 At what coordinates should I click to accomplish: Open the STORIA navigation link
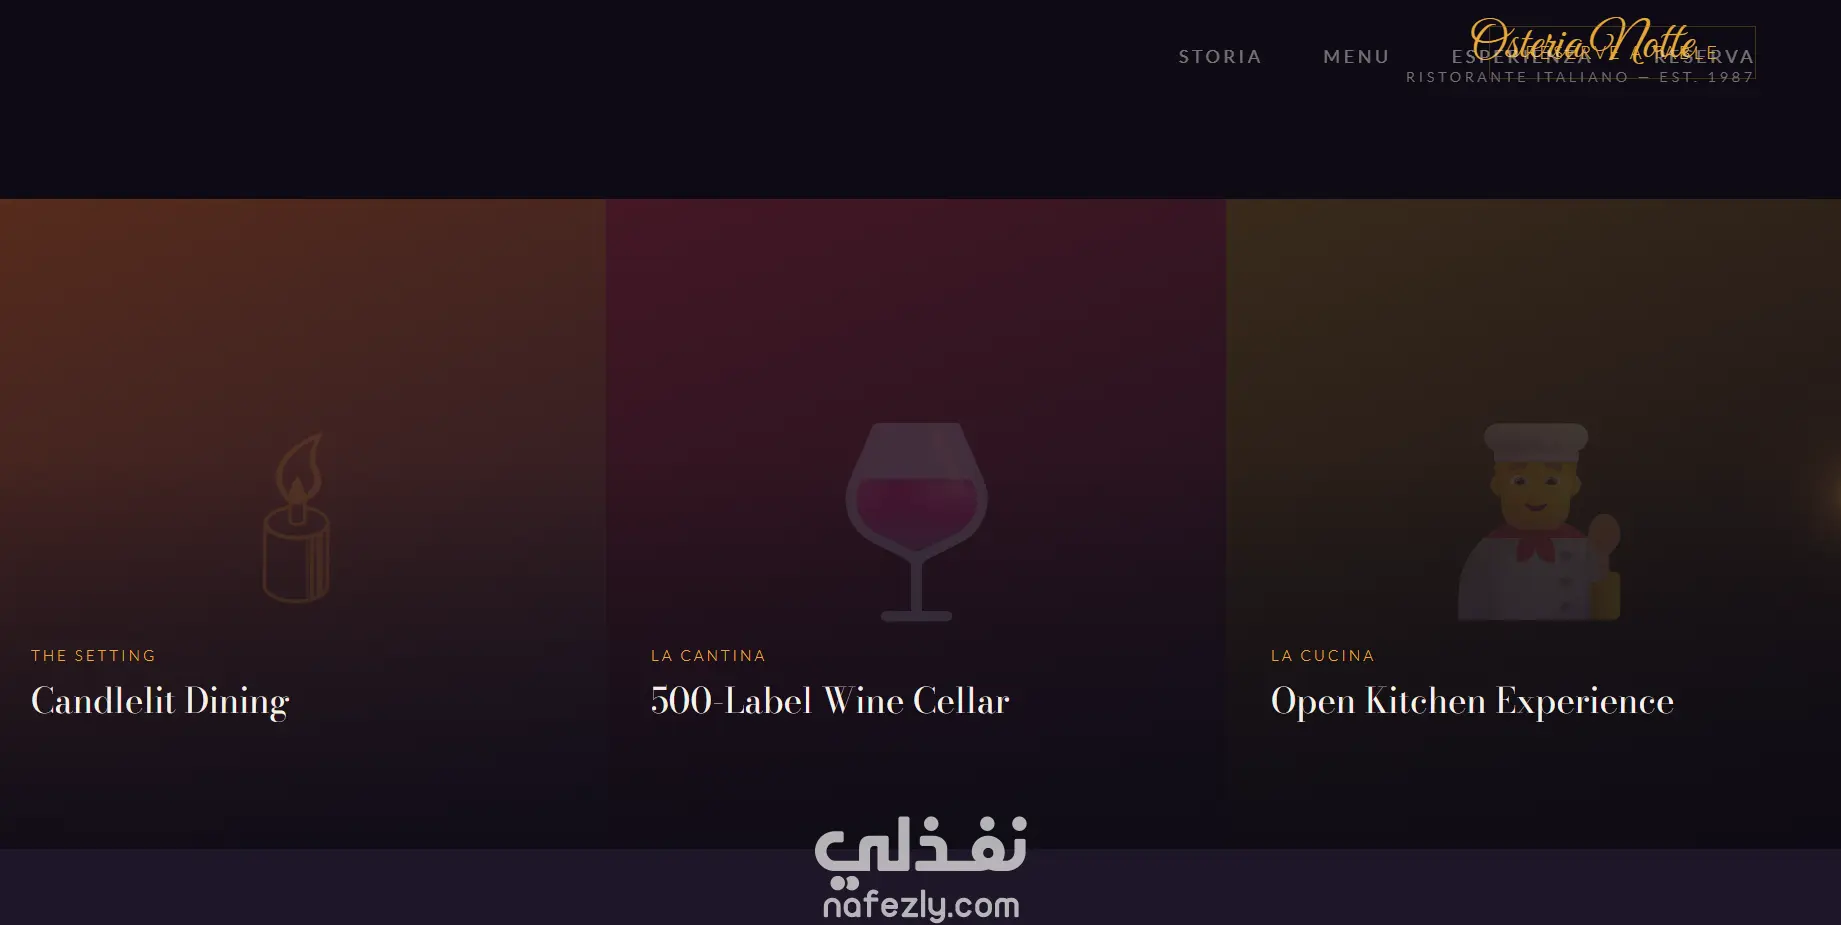1220,57
